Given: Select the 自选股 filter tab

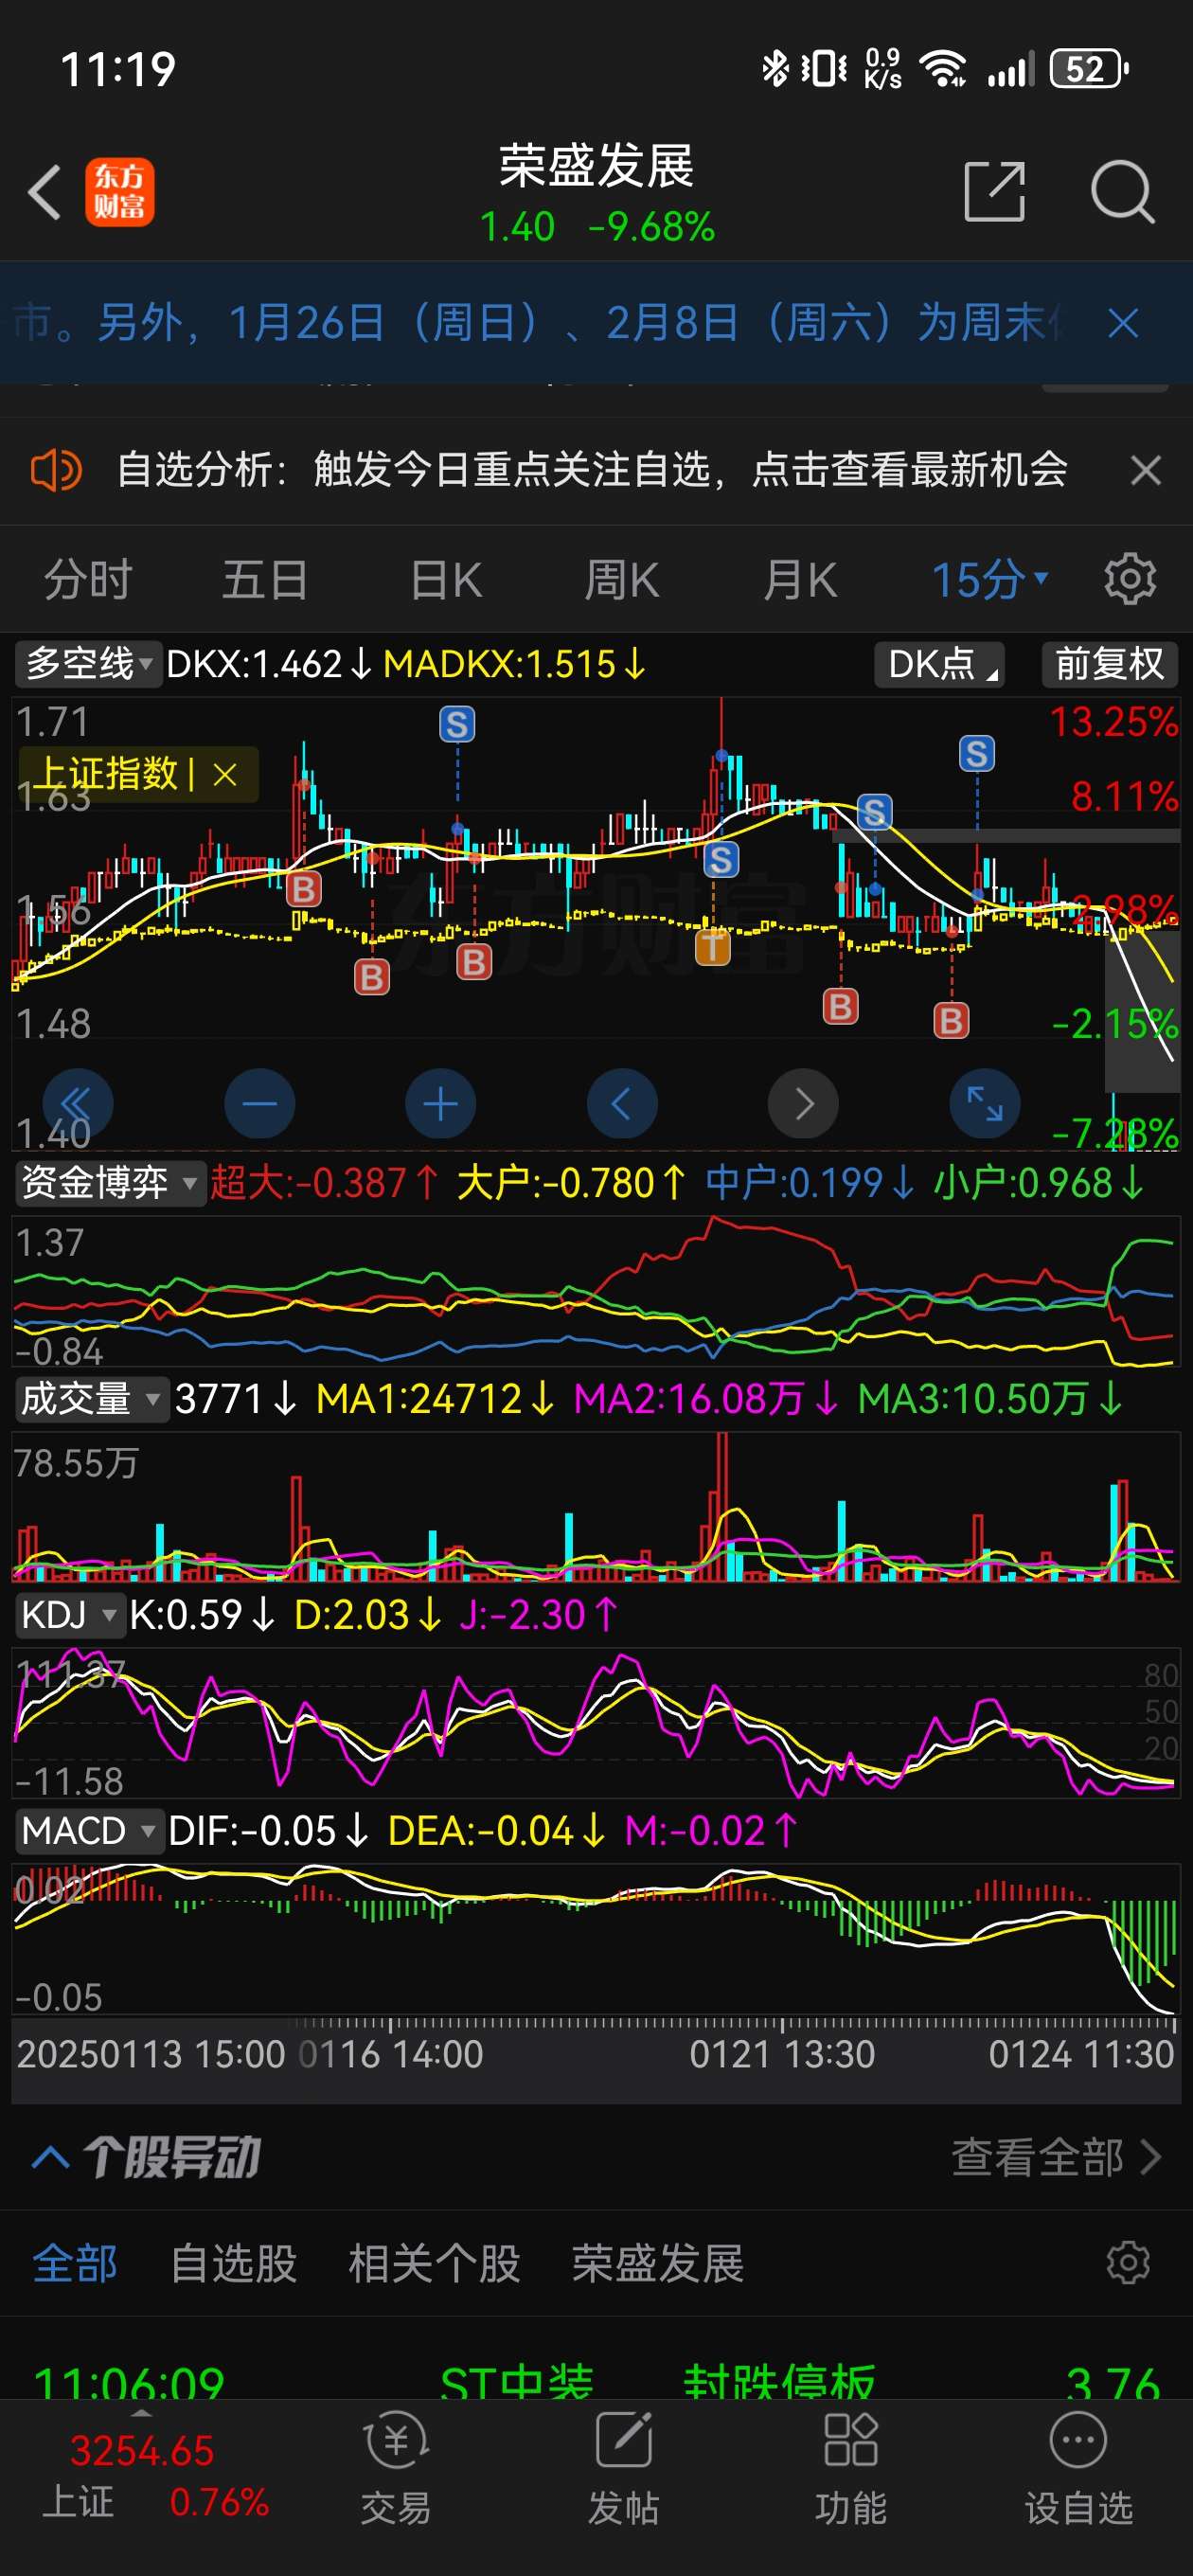Looking at the screenshot, I should [234, 2264].
